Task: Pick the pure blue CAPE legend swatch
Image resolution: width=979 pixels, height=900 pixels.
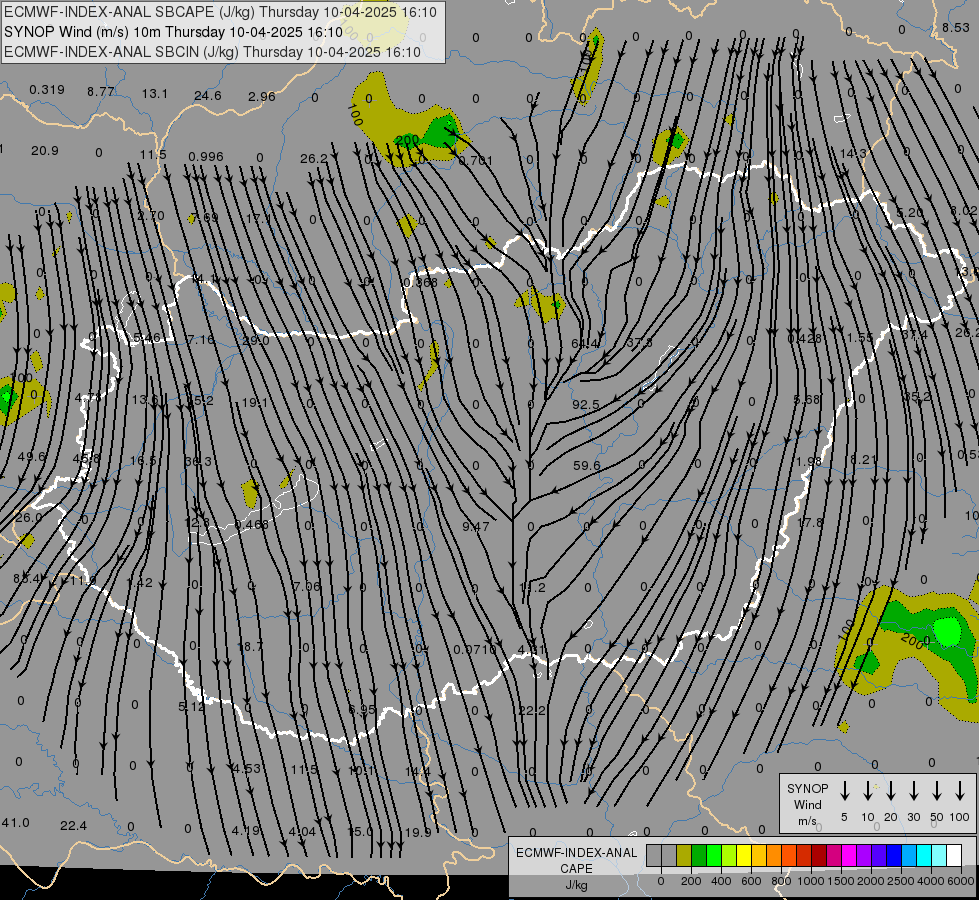Action: [893, 855]
